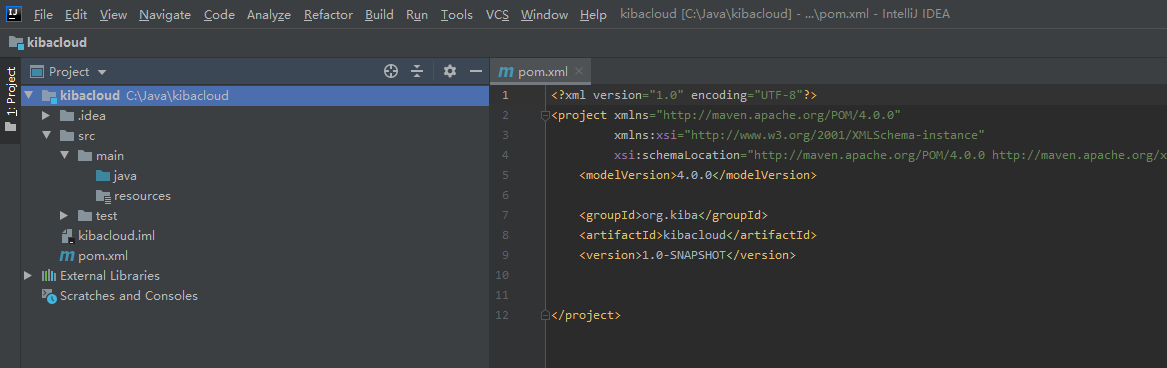The height and width of the screenshot is (368, 1167).
Task: Expand the .idea folder arrow
Action: (x=46, y=115)
